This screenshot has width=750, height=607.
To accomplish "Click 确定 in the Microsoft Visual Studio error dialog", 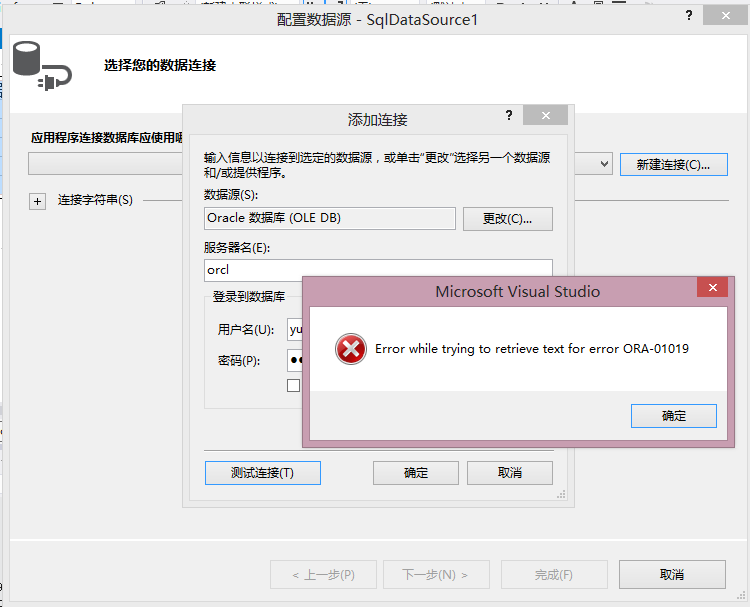I will point(673,416).
